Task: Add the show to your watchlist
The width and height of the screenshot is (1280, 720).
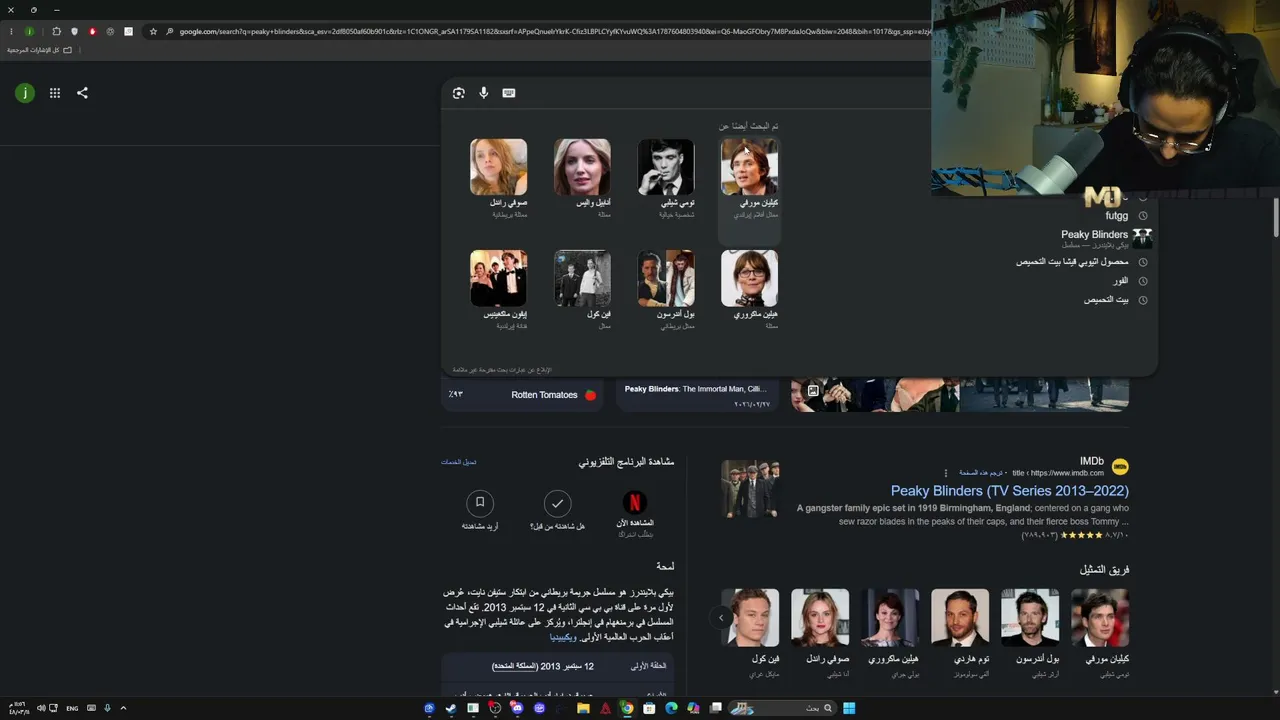Action: (x=480, y=503)
